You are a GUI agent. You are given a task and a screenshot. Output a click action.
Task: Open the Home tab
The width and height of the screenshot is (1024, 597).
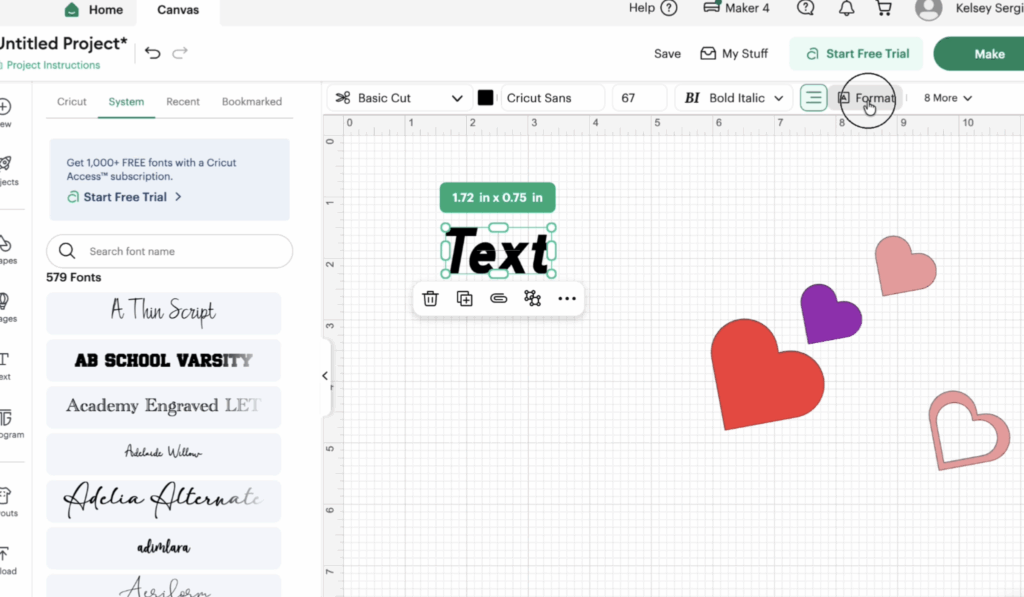[x=94, y=10]
